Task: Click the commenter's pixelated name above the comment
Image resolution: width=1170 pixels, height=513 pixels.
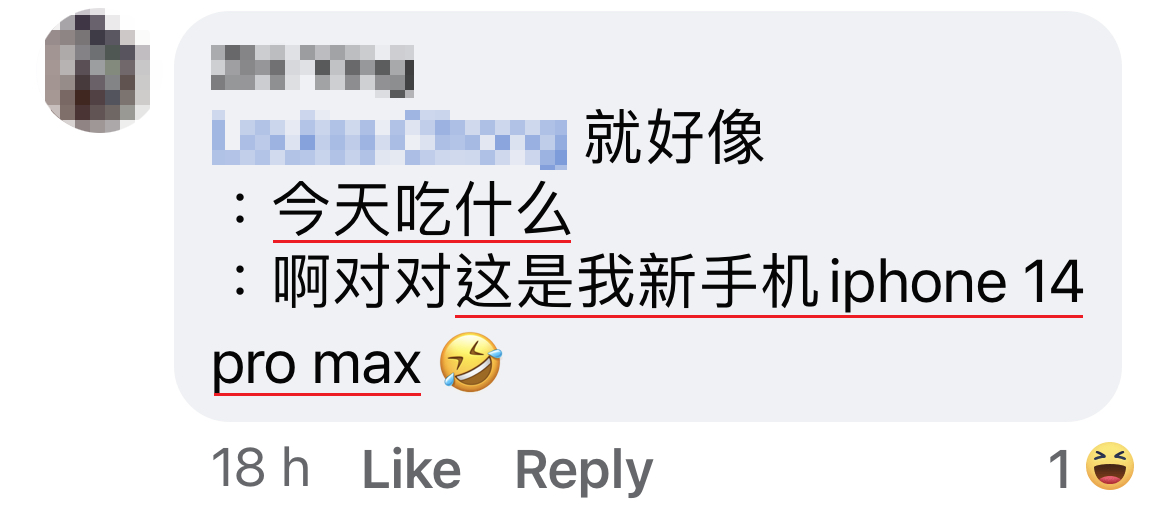Action: coord(313,71)
